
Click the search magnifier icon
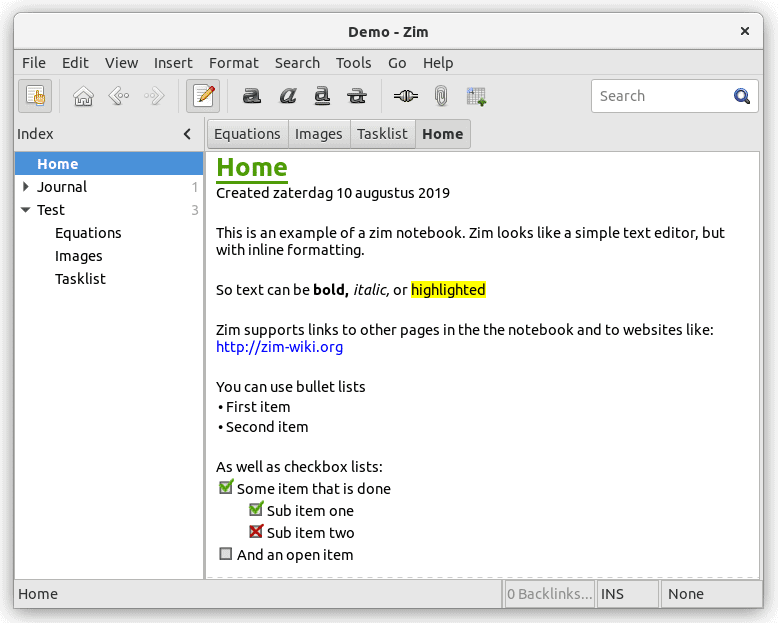point(742,96)
